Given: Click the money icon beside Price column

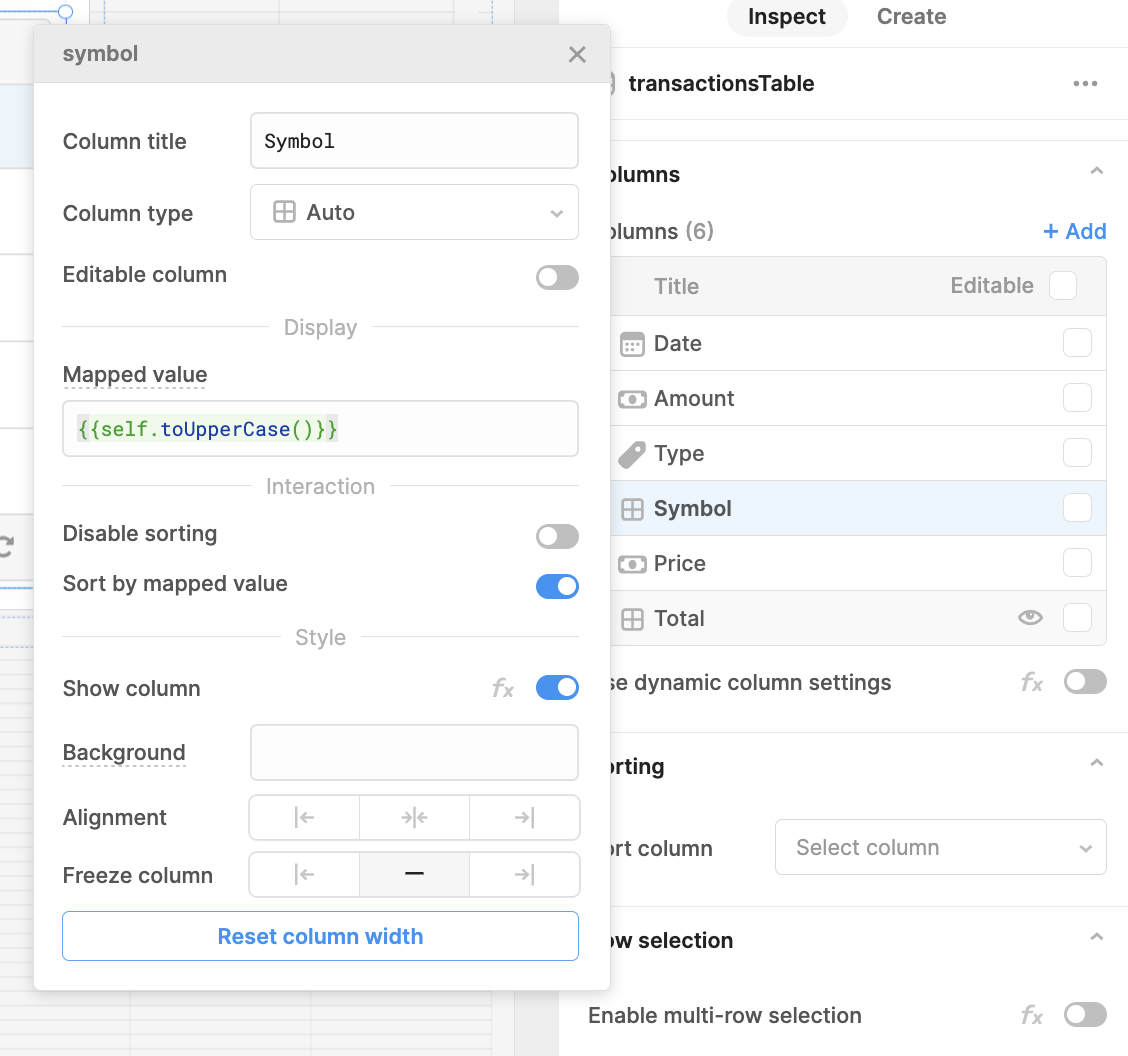Looking at the screenshot, I should click(632, 564).
